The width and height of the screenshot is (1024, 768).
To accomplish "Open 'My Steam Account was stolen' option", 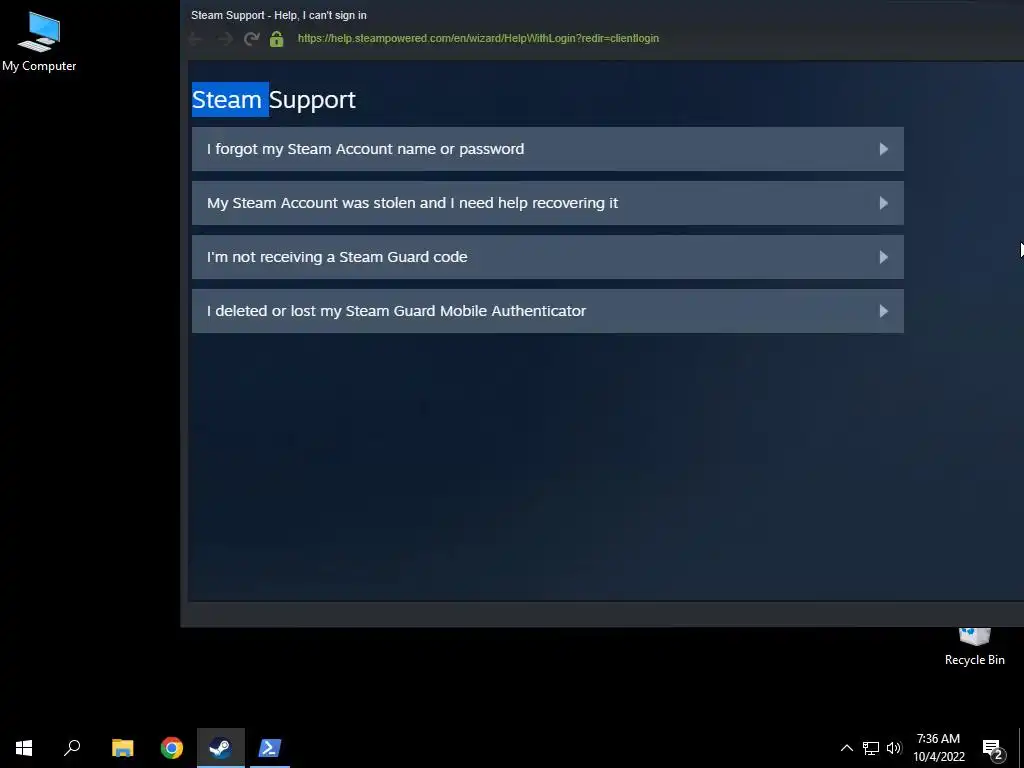I will pyautogui.click(x=547, y=203).
